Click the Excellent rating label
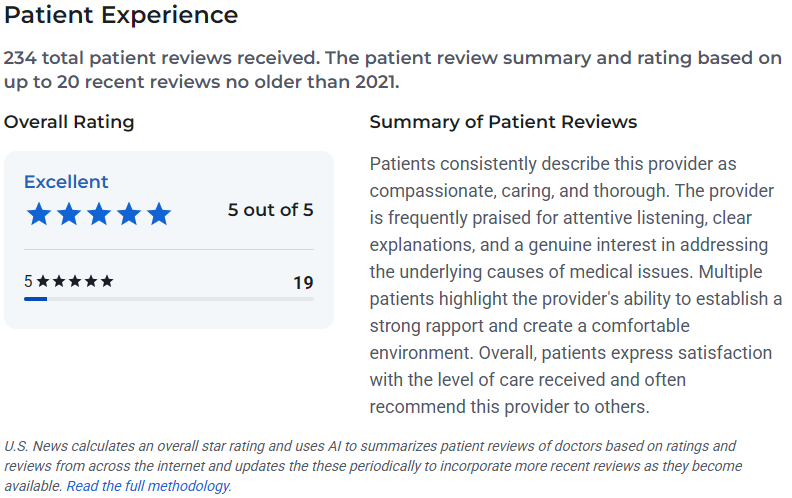792x498 pixels. (x=66, y=182)
